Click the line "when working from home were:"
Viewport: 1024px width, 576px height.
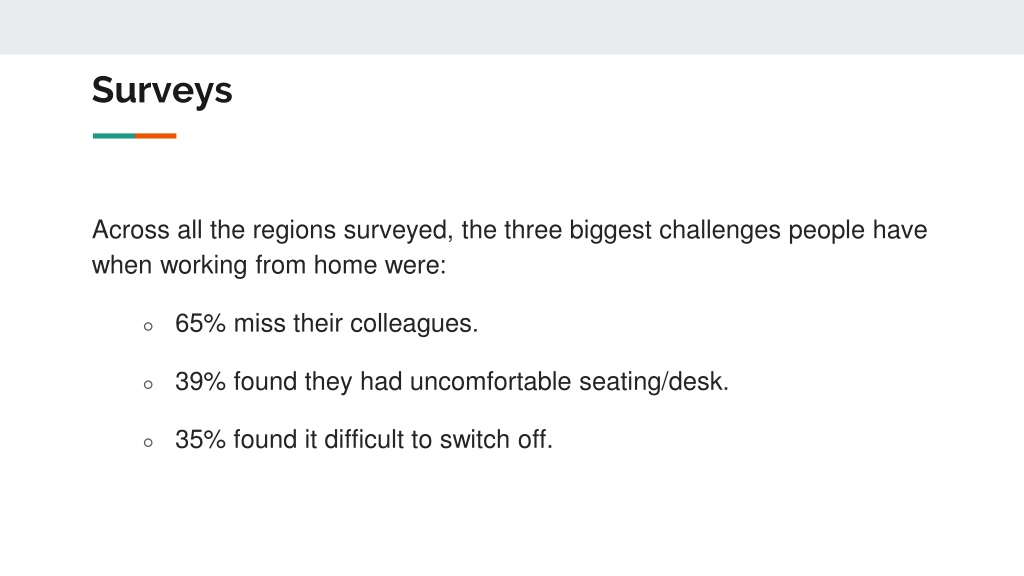point(269,266)
